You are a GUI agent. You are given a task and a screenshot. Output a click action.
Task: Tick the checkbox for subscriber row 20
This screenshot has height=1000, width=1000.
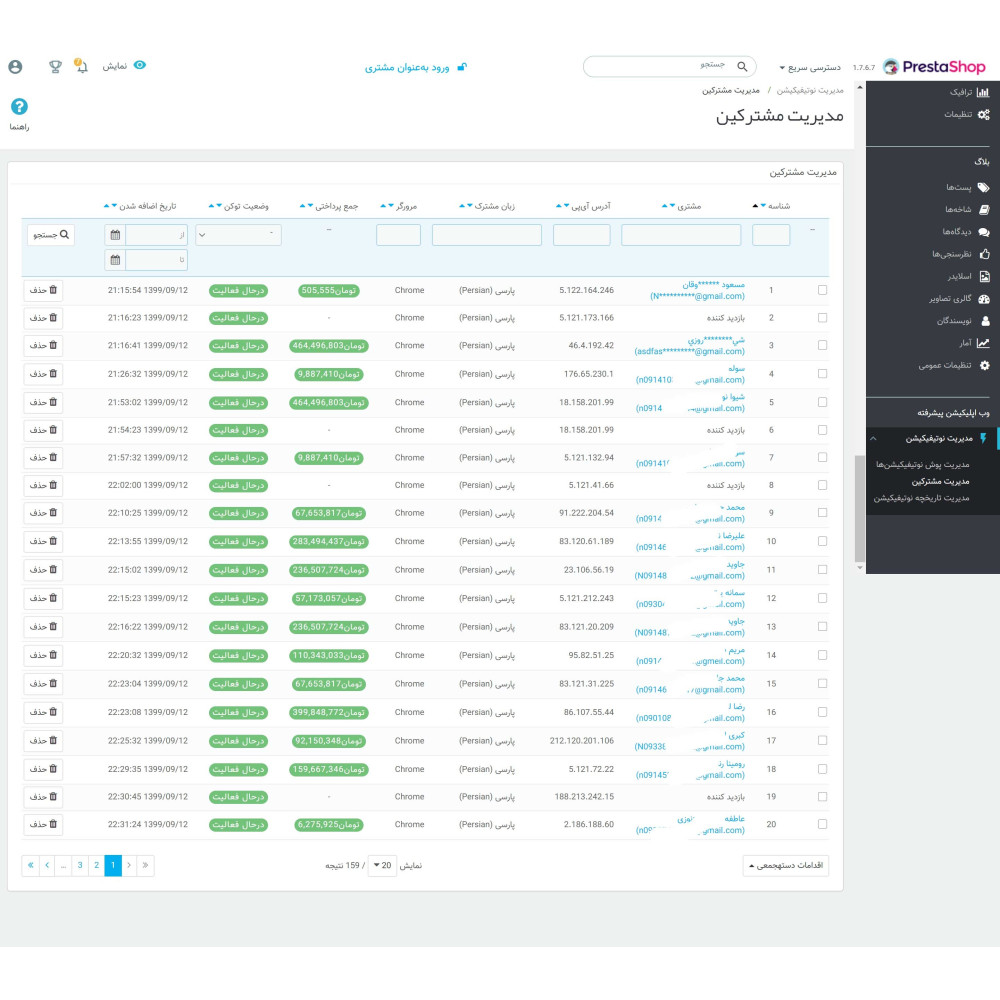(823, 824)
